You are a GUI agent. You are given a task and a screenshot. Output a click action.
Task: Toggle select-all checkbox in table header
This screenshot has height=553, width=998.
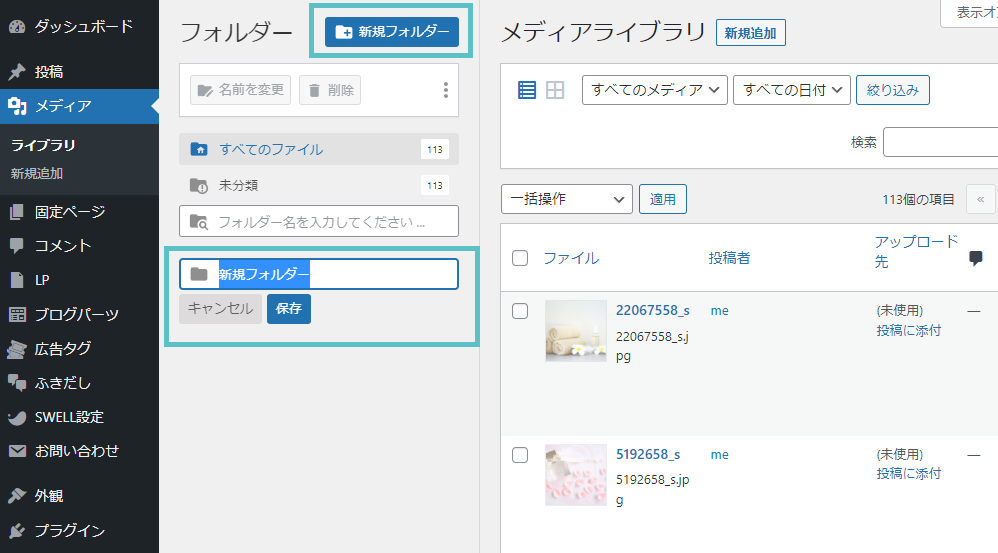click(520, 258)
